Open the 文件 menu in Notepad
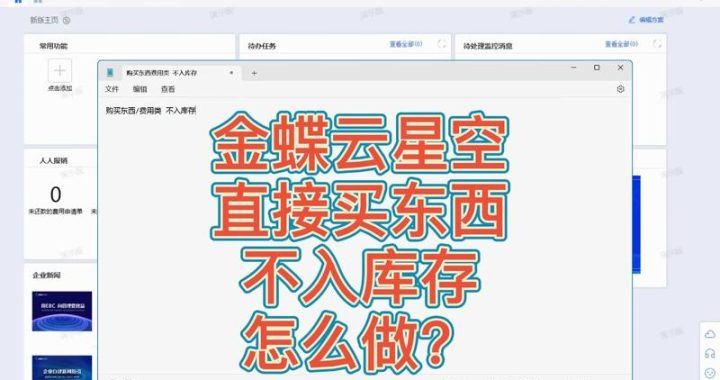The height and width of the screenshot is (380, 720). (112, 89)
